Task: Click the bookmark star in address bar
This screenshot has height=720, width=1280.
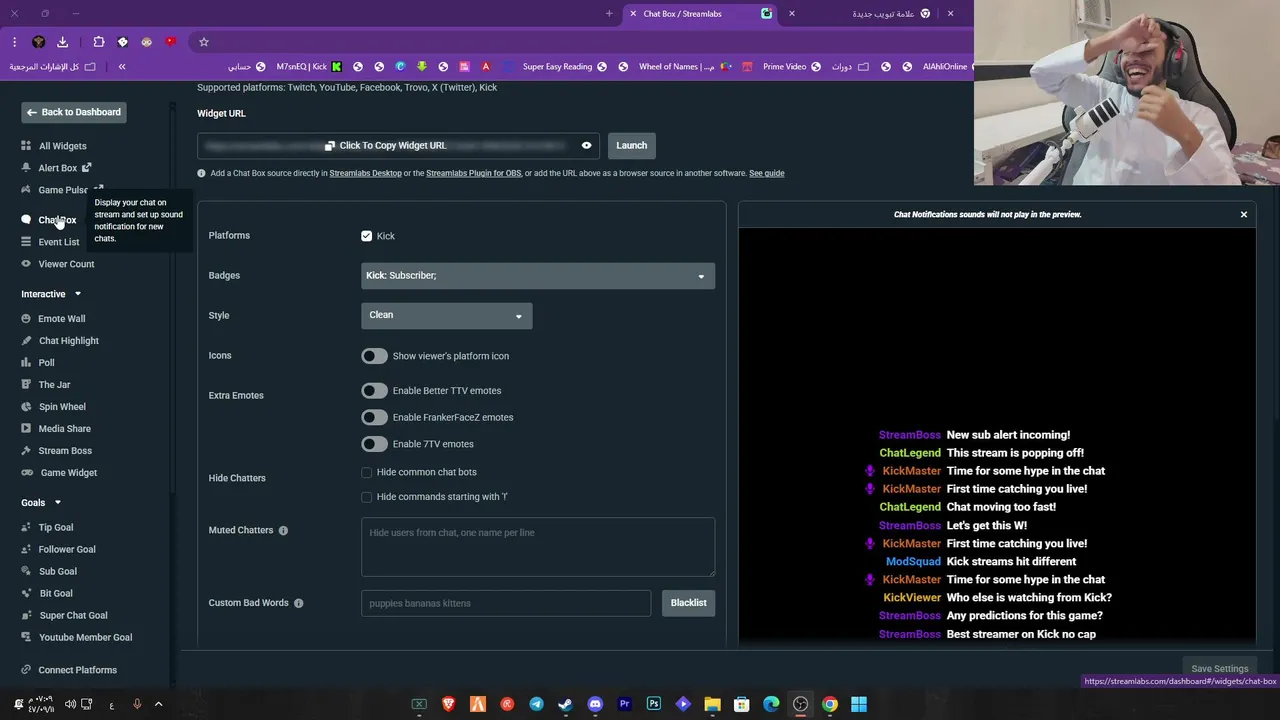Action: (x=204, y=42)
